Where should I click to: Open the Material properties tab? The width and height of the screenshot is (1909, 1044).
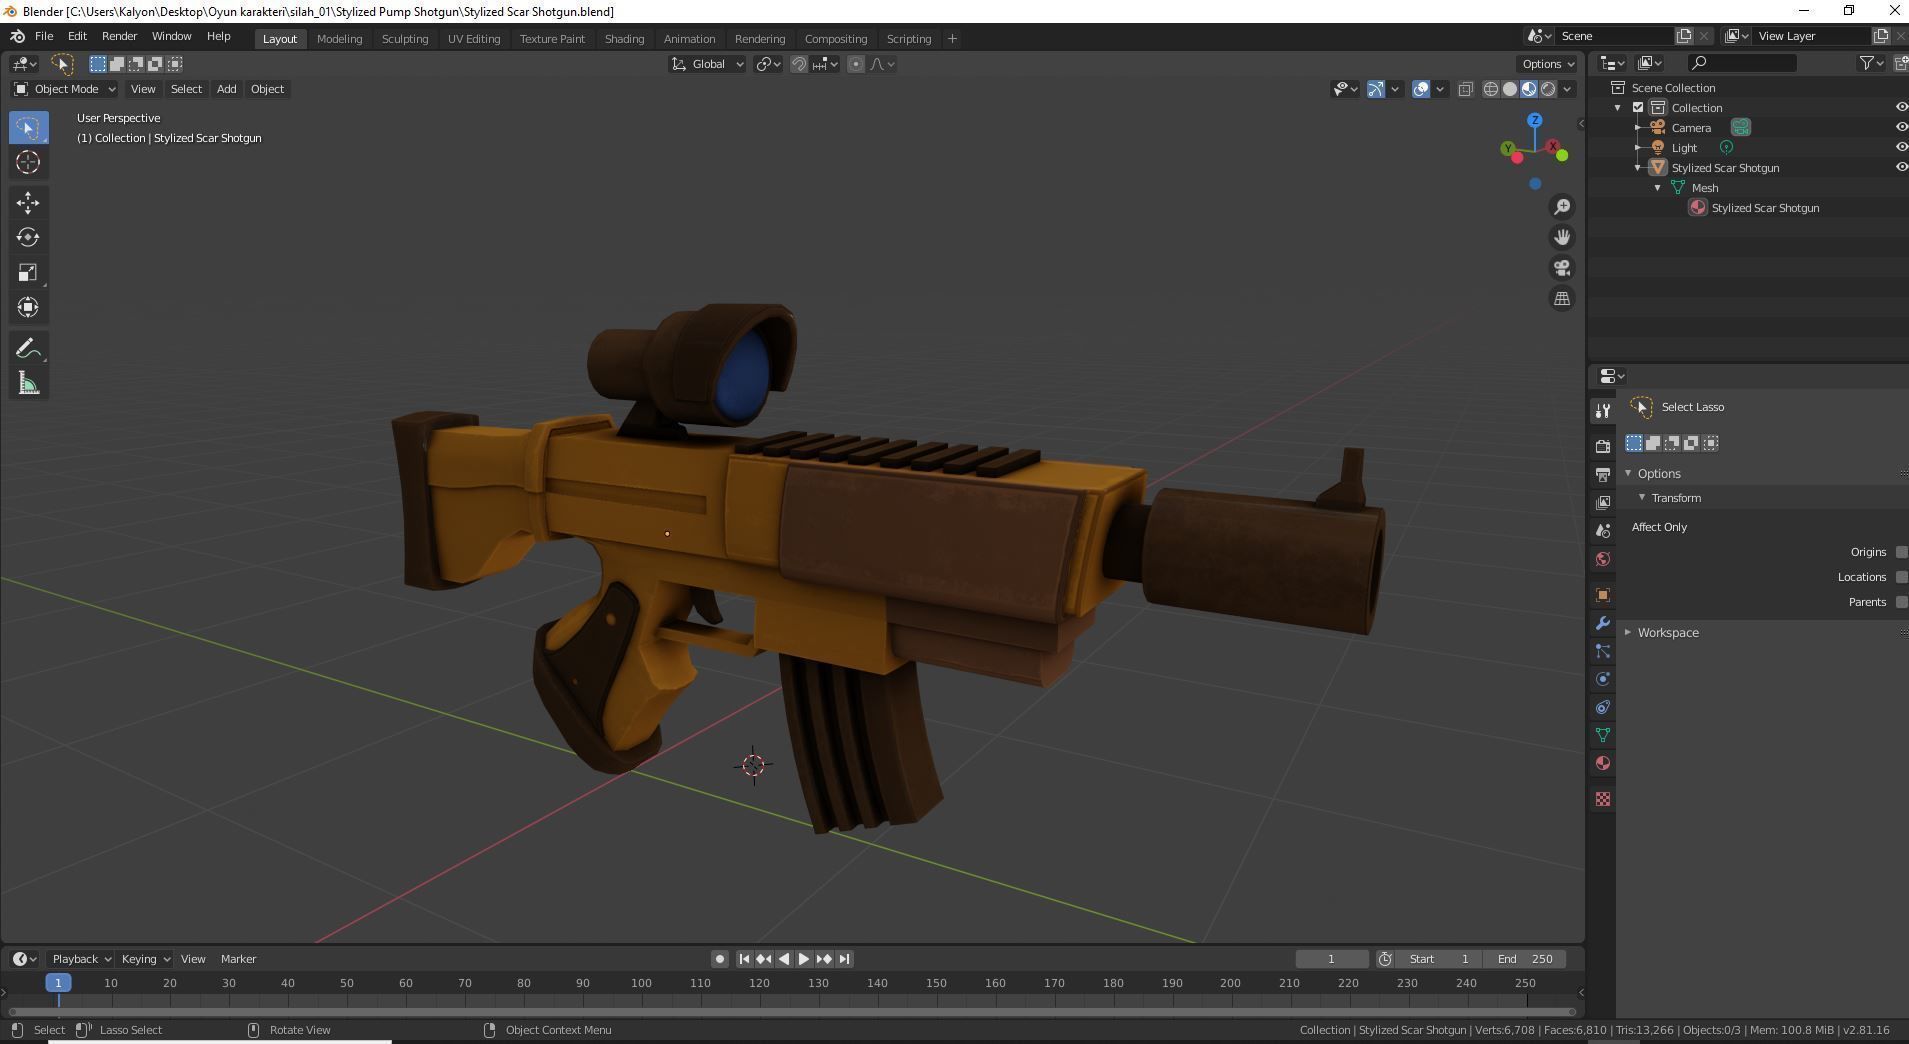1603,763
